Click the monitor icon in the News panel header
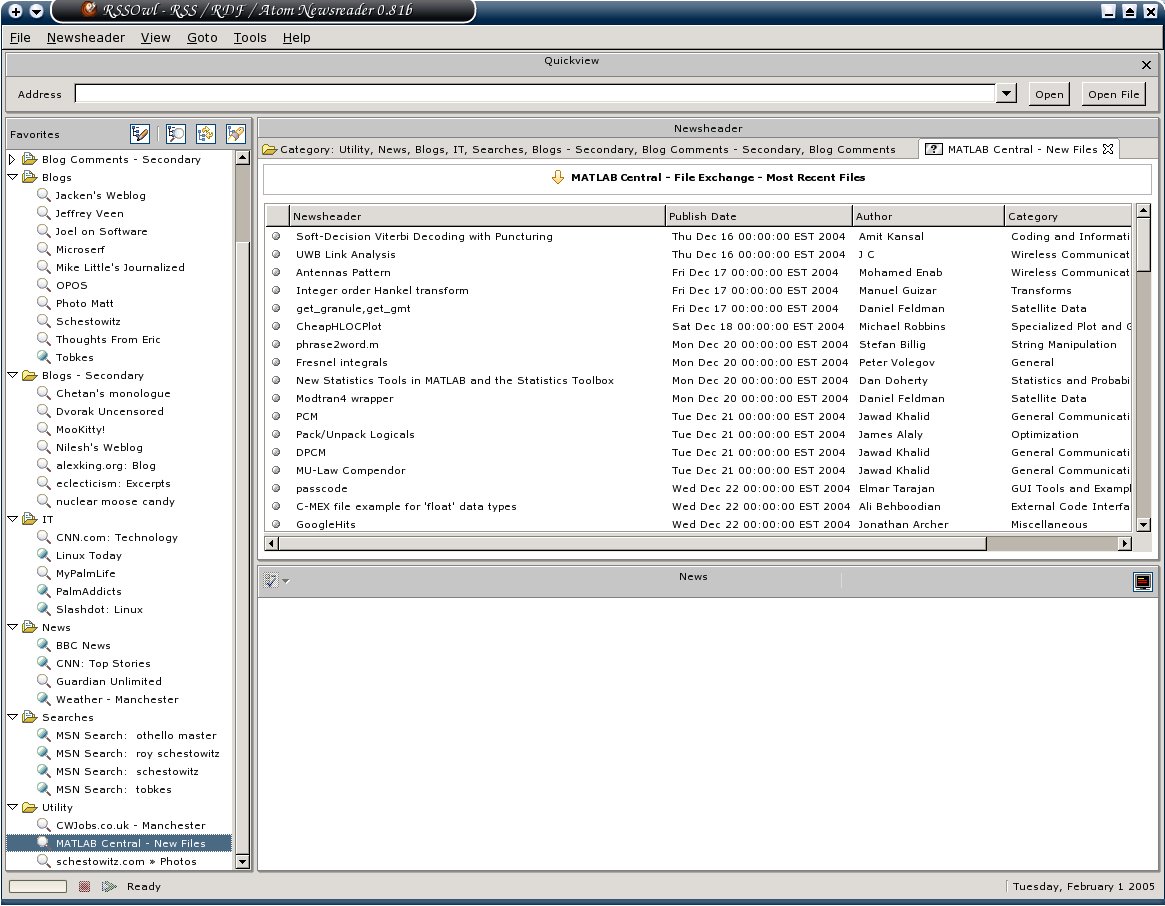This screenshot has width=1165, height=906. coord(1143,581)
